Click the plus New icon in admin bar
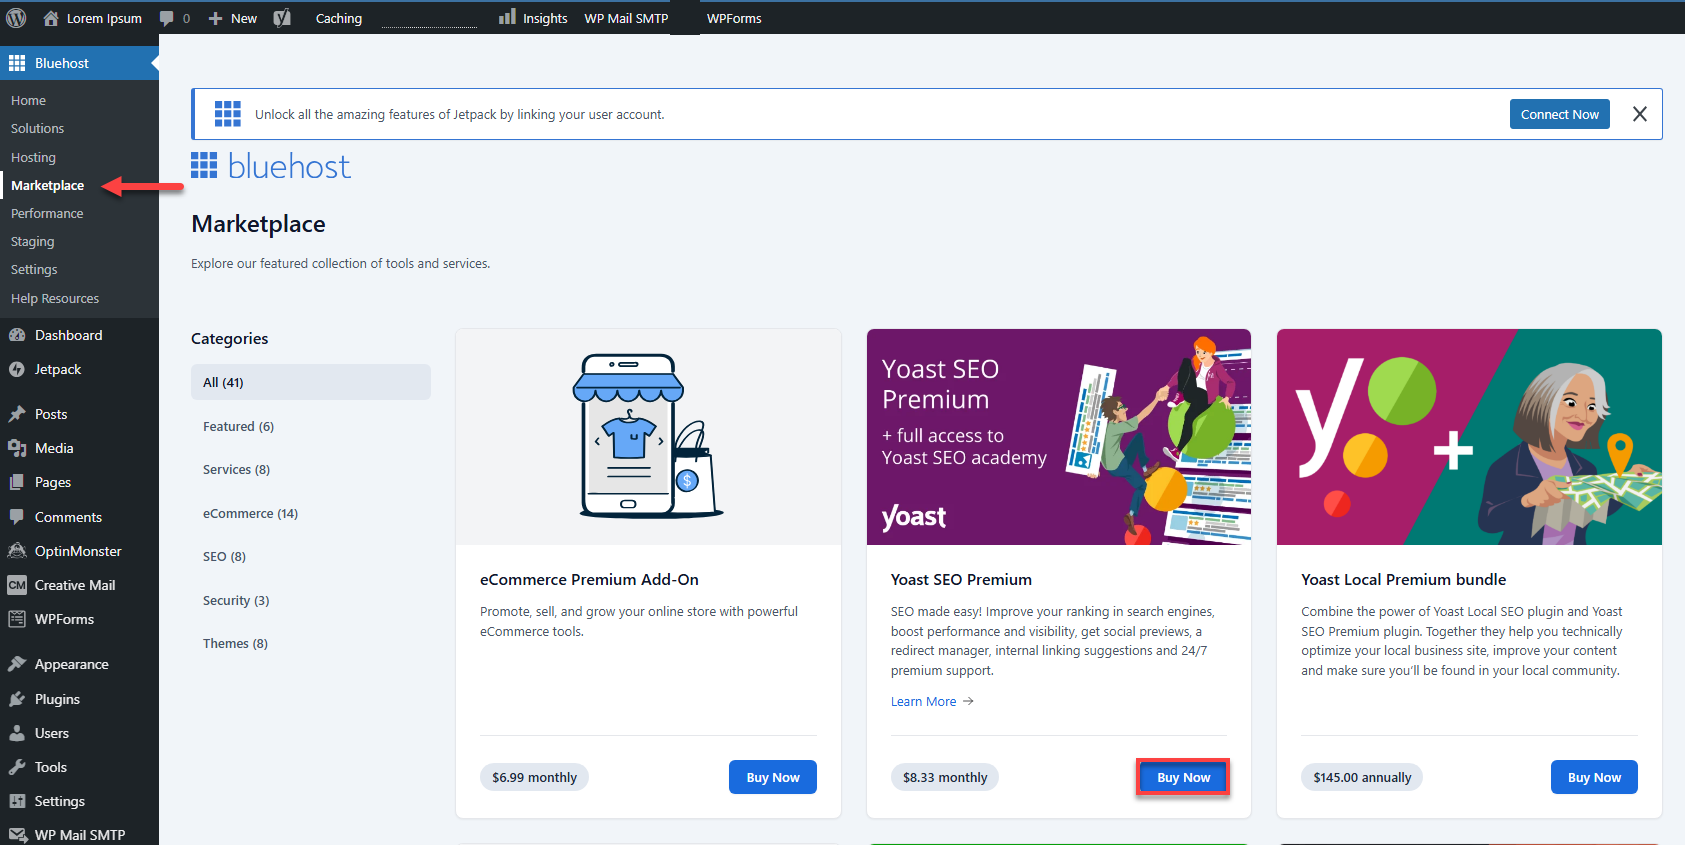Image resolution: width=1685 pixels, height=845 pixels. 215,18
